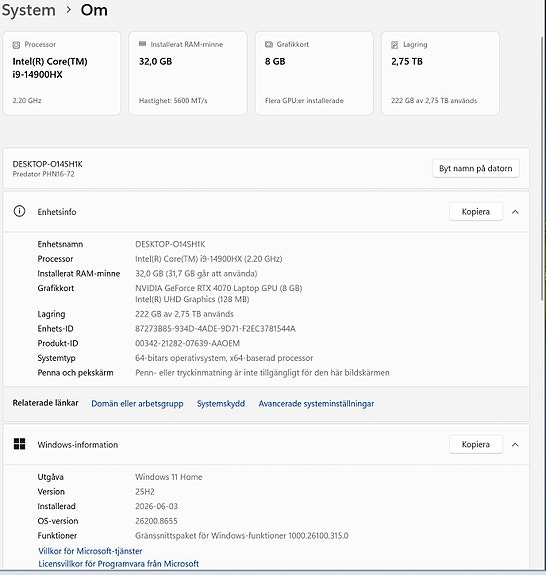Copy Windows-information with its Kopiera button
The image size is (546, 575).
point(476,444)
